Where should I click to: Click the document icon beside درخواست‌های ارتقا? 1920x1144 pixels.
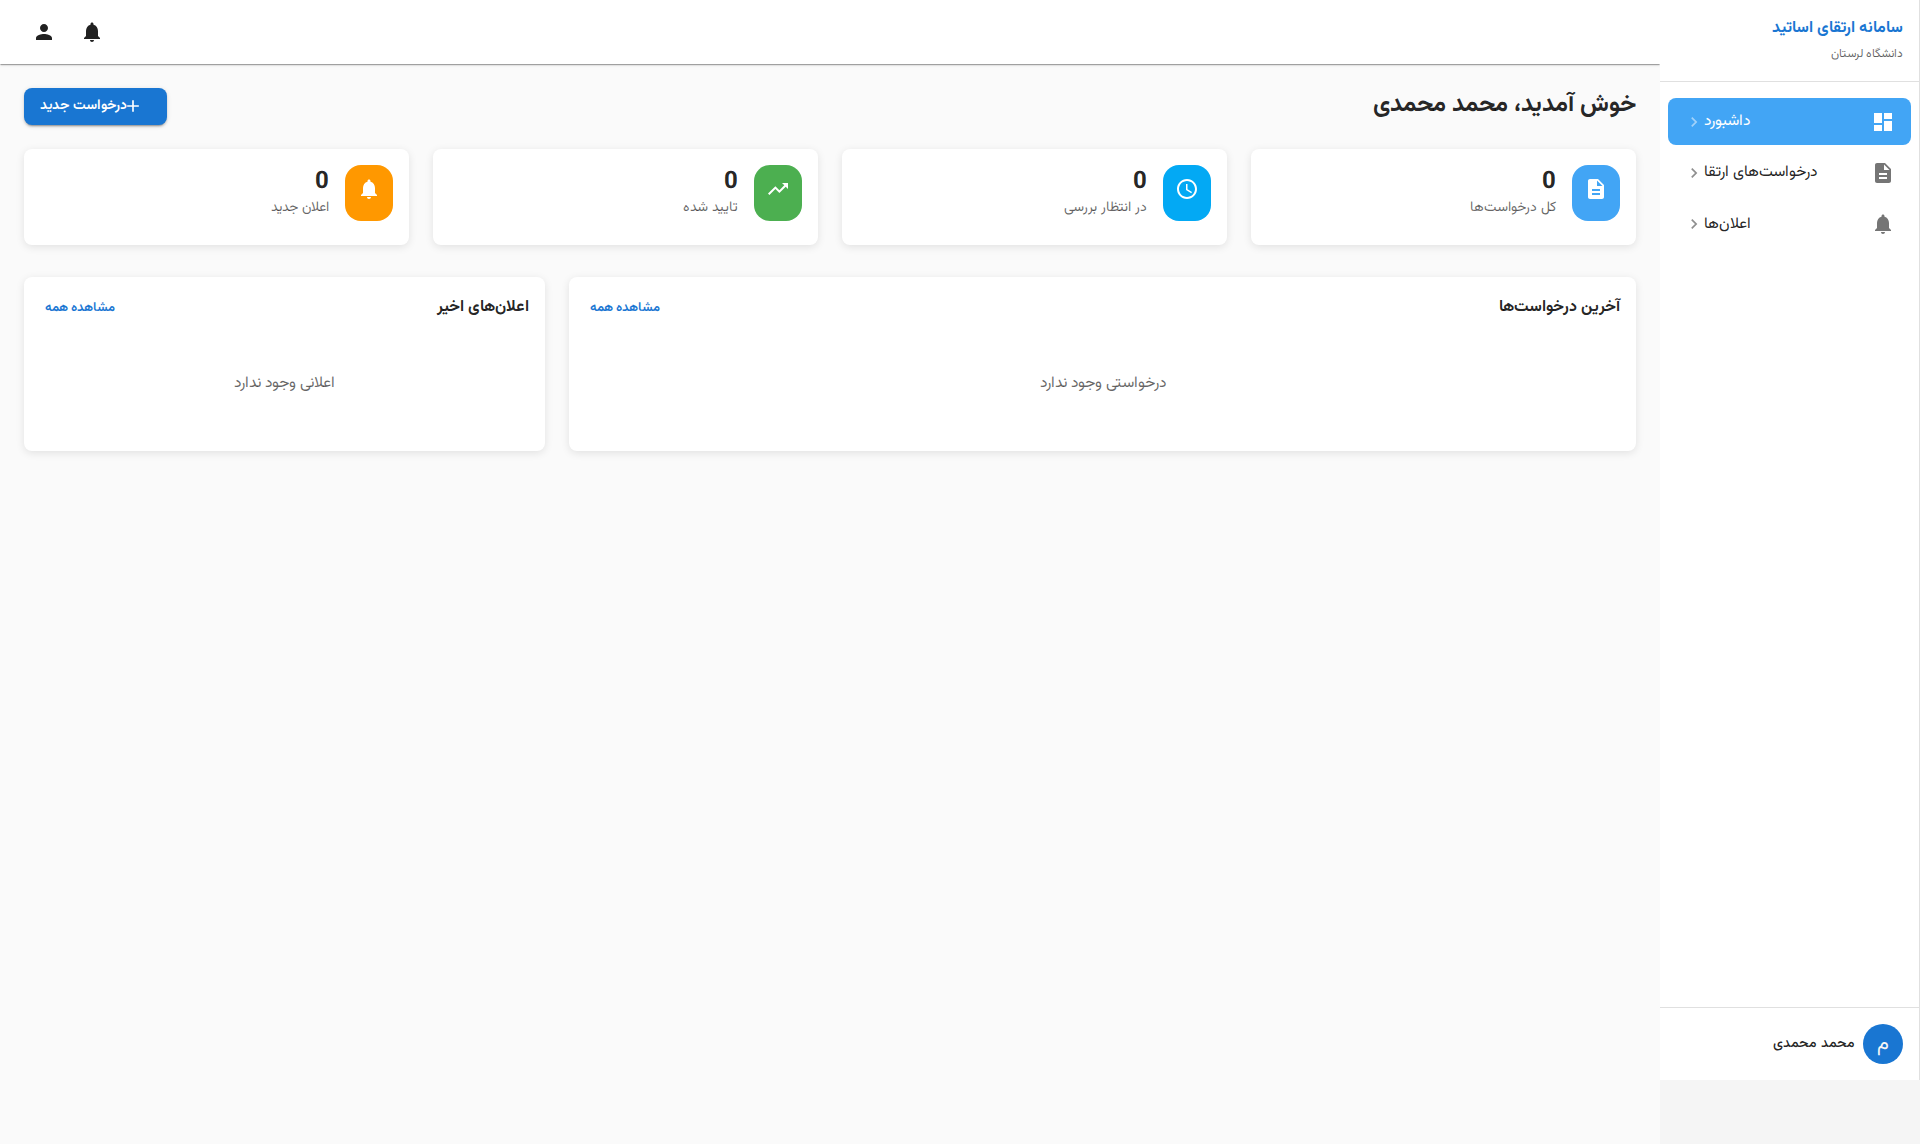pos(1882,173)
